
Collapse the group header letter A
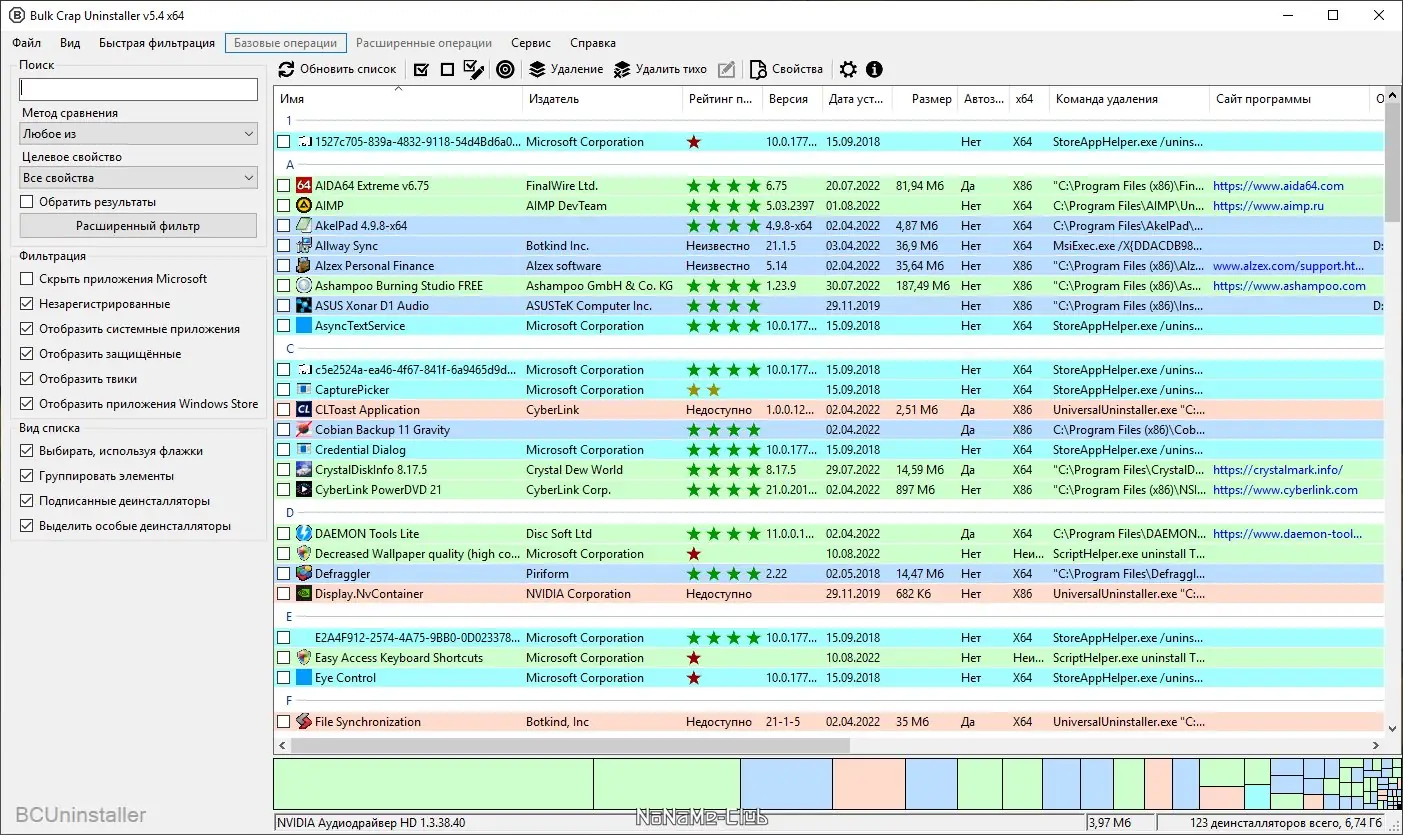(290, 165)
